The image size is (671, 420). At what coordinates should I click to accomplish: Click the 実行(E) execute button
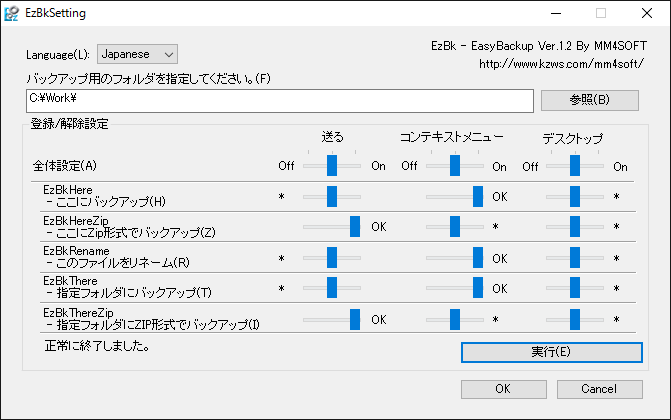point(552,352)
